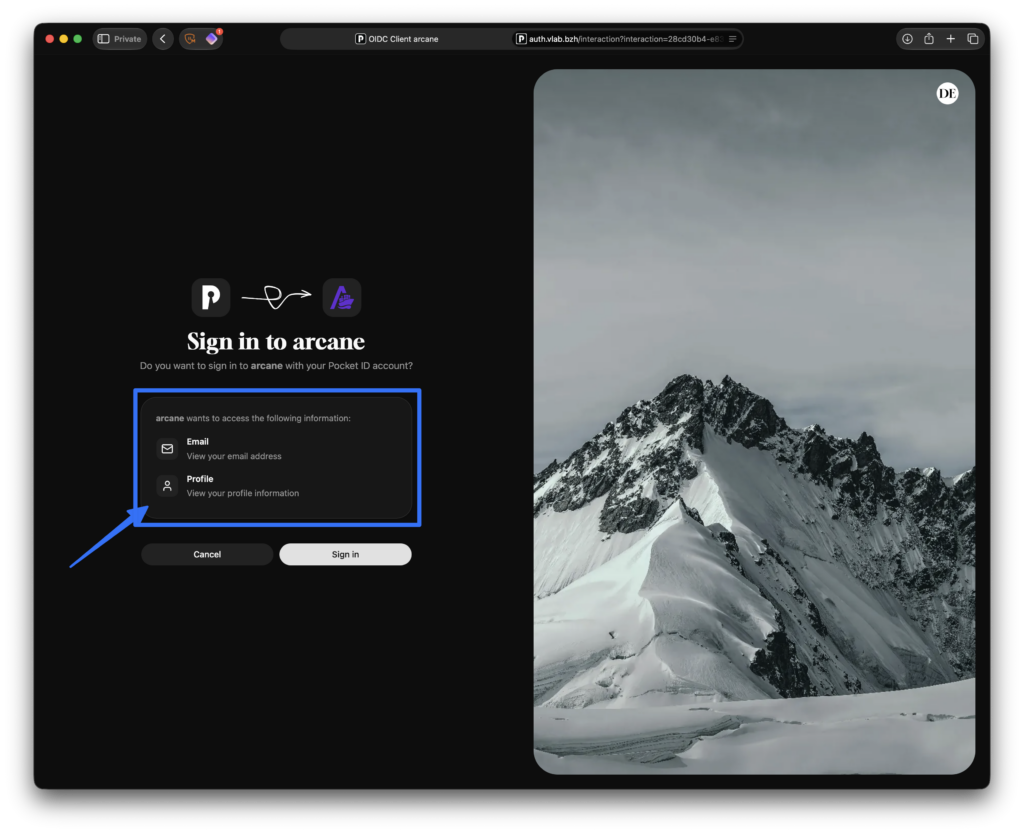Viewport: 1024px width, 834px height.
Task: Click the Pocket ID P logo
Action: [210, 297]
